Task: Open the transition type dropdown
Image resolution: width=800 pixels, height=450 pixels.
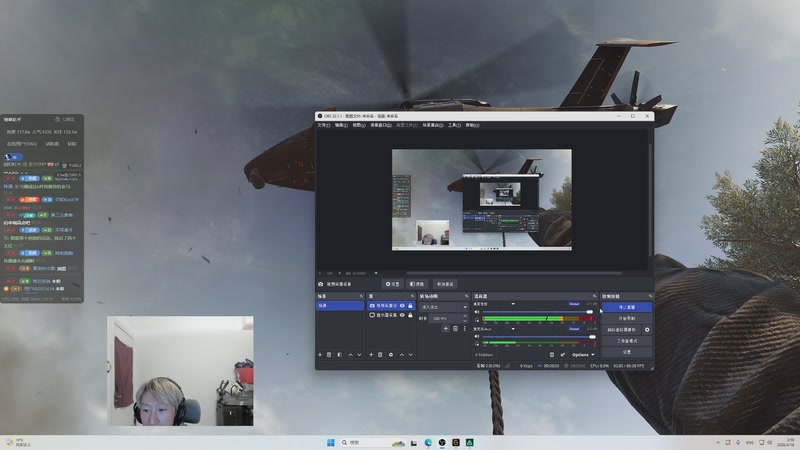Action: (443, 307)
